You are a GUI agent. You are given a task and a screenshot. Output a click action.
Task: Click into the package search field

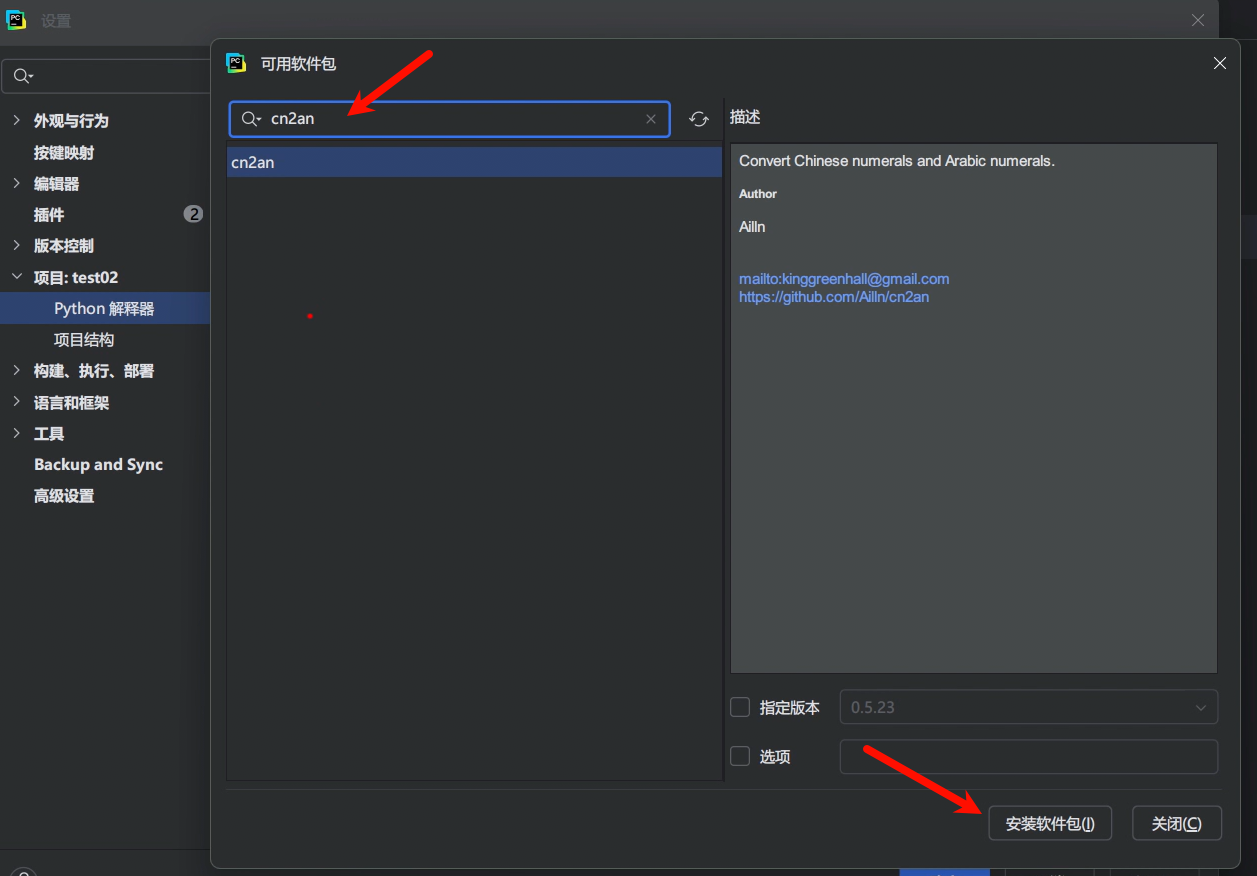(450, 119)
